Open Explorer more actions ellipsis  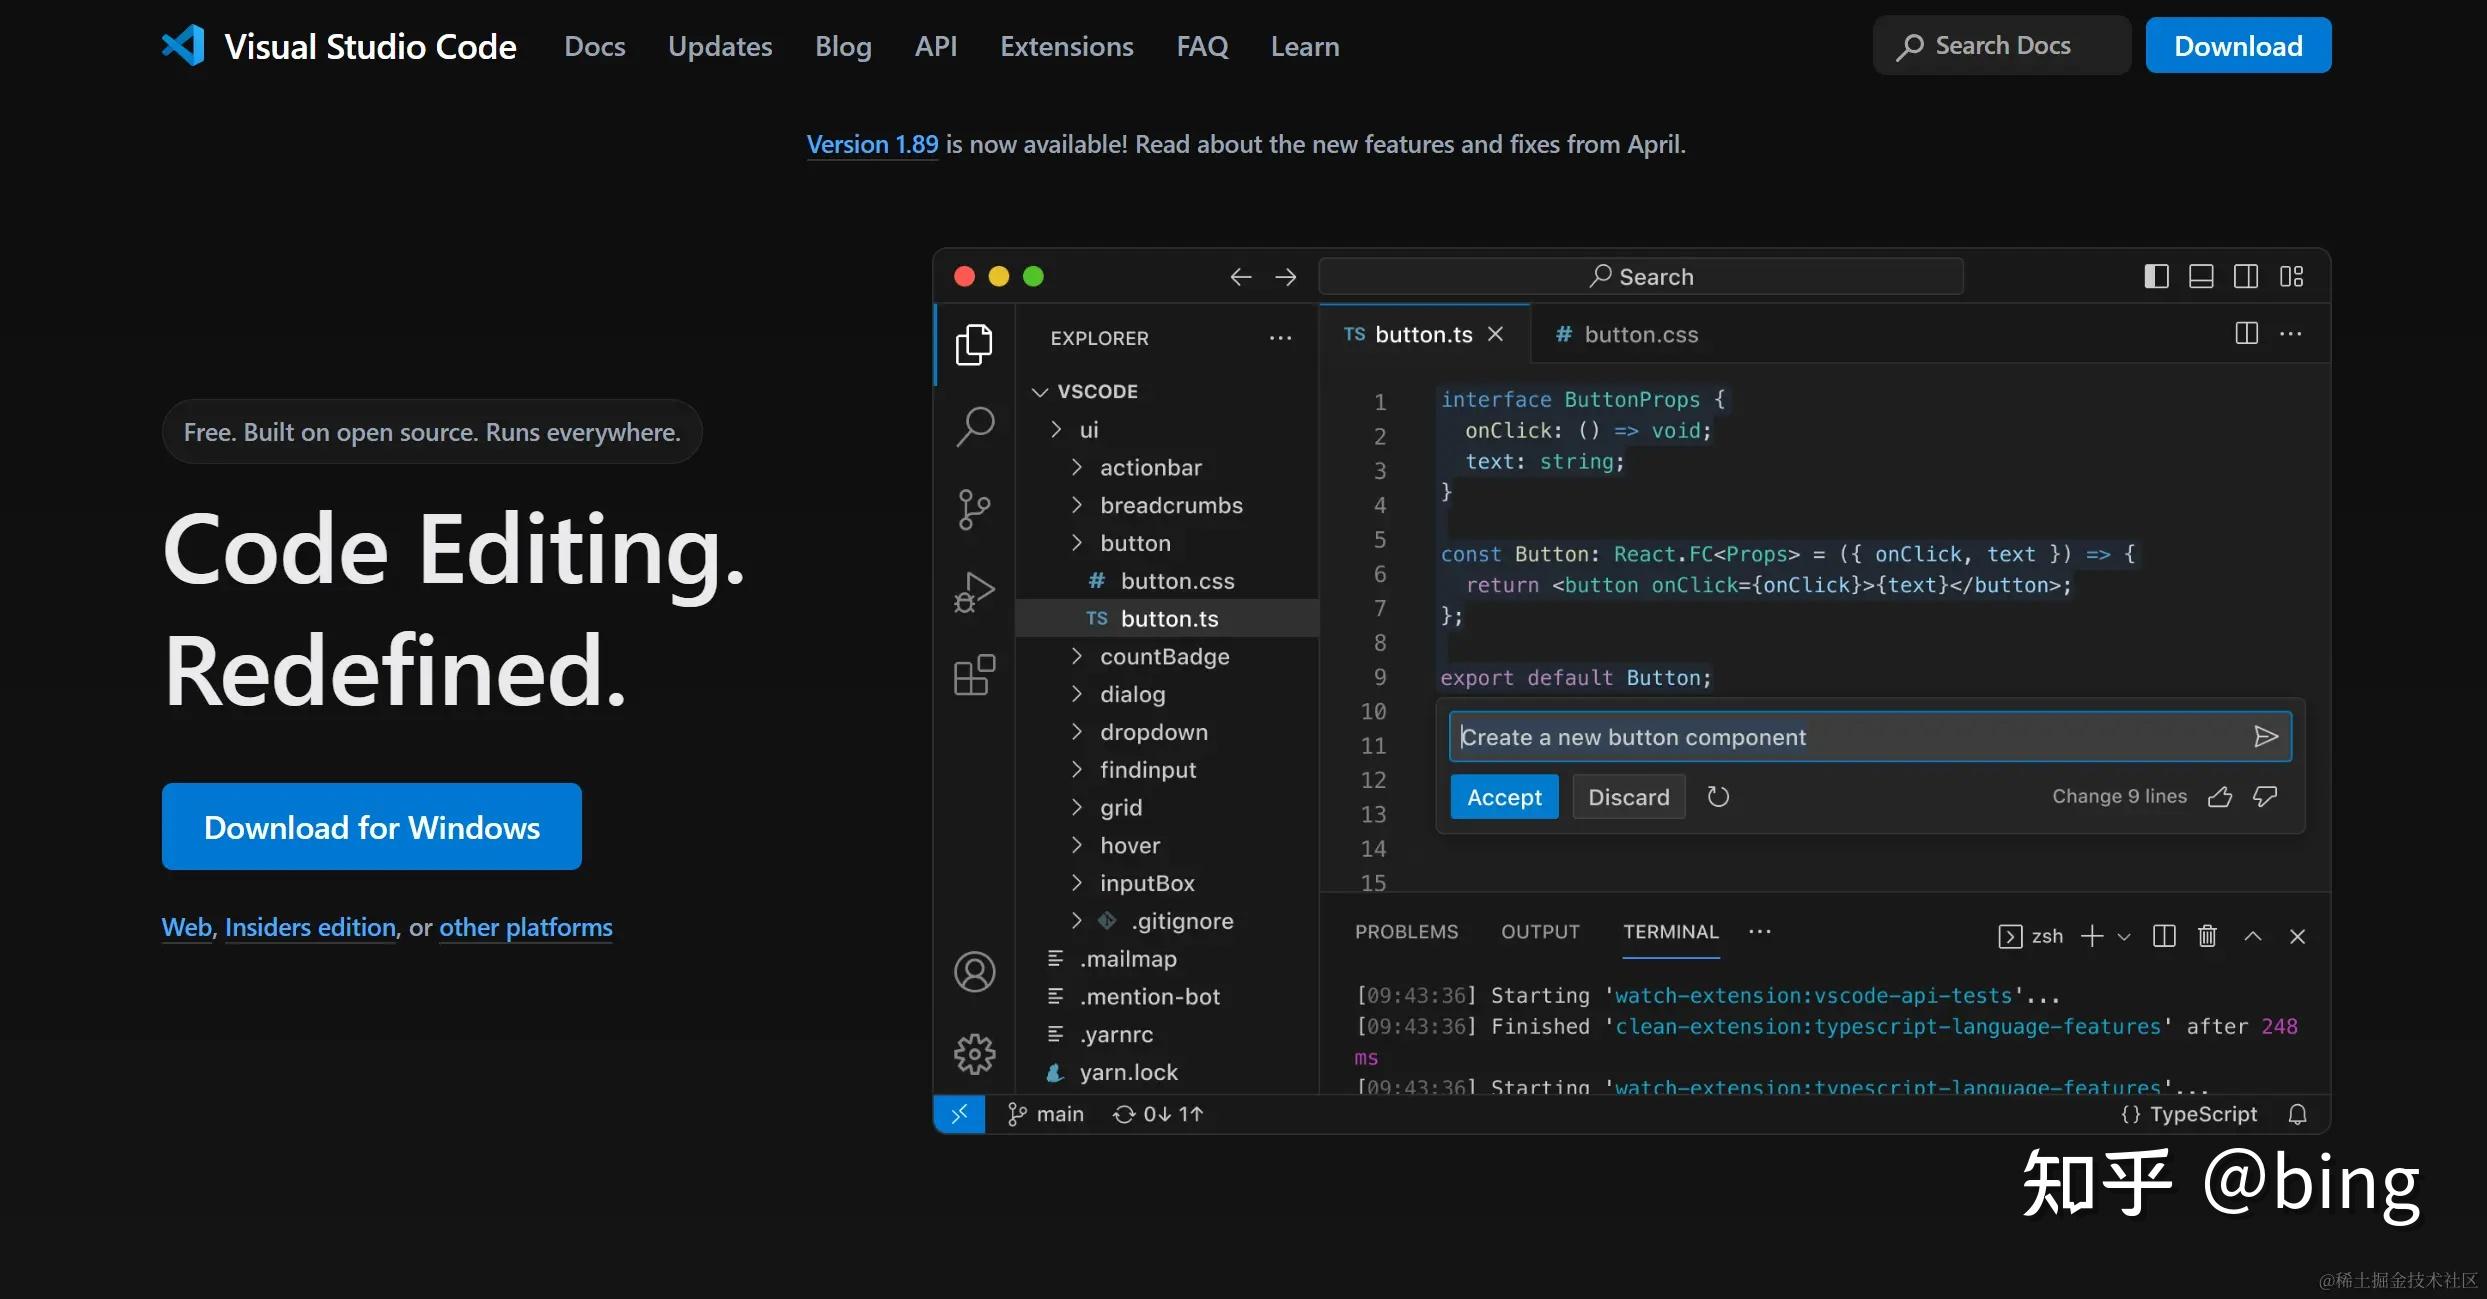pos(1280,338)
